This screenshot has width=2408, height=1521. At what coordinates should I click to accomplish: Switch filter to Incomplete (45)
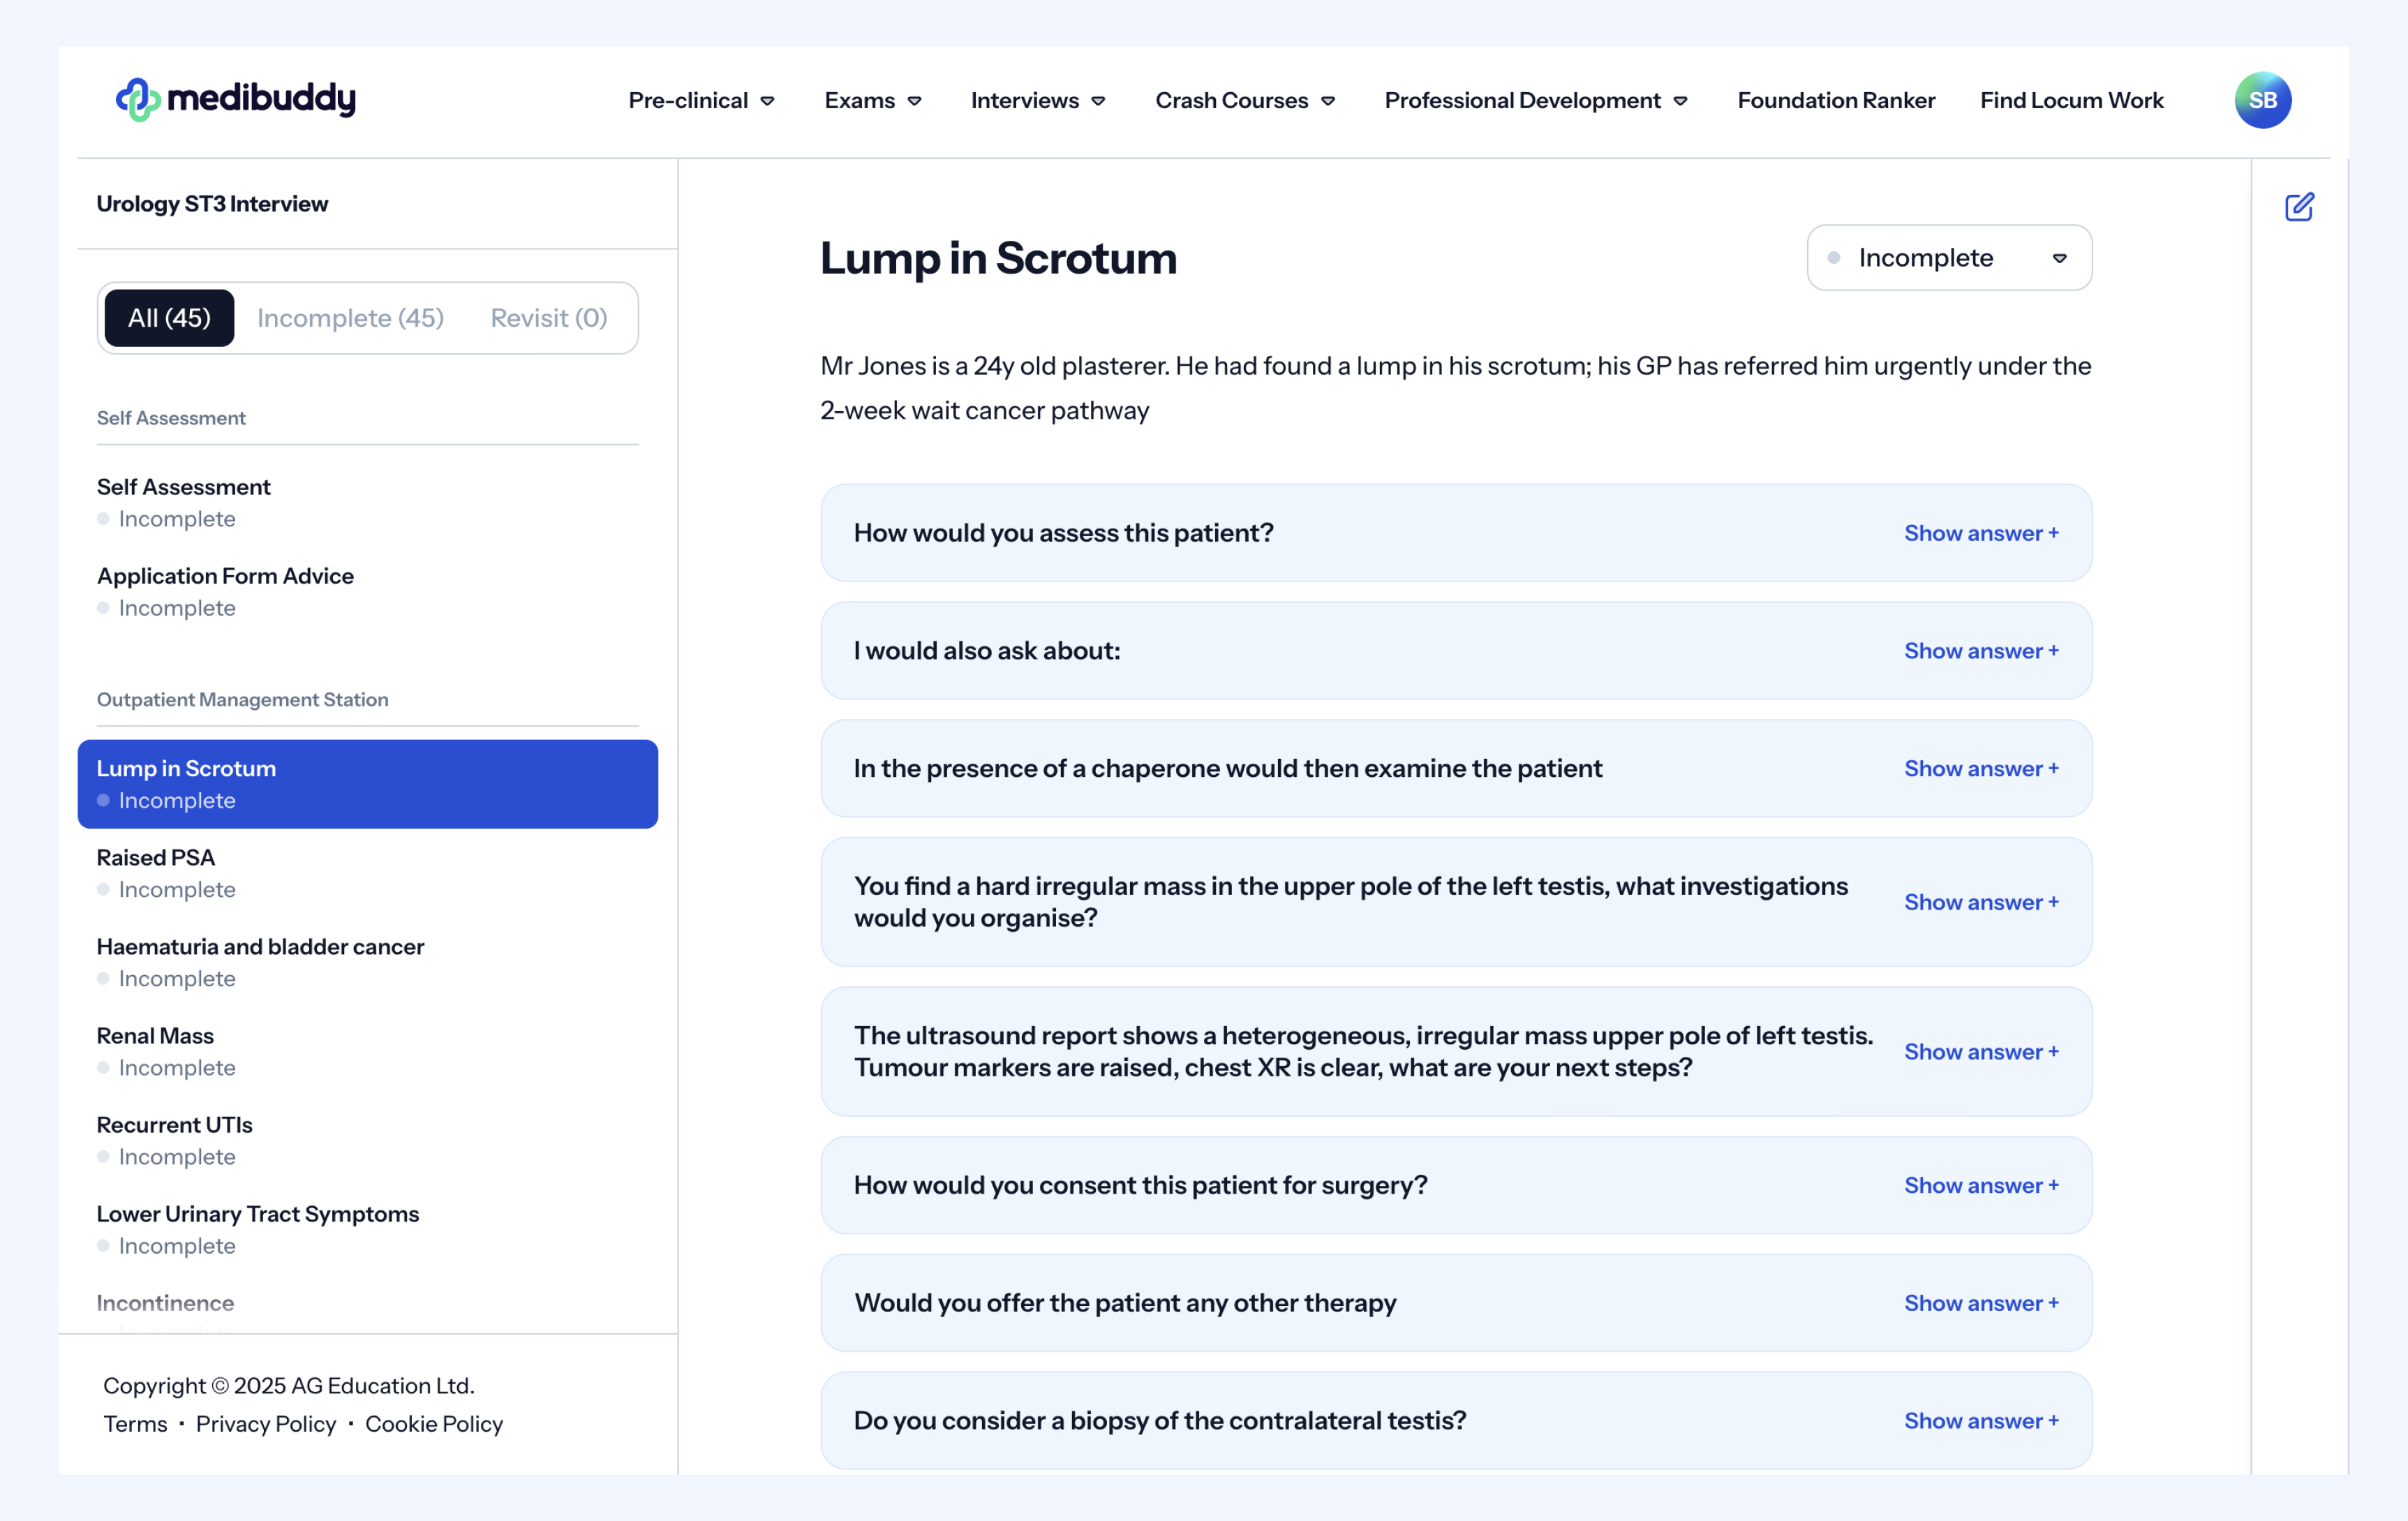350,318
